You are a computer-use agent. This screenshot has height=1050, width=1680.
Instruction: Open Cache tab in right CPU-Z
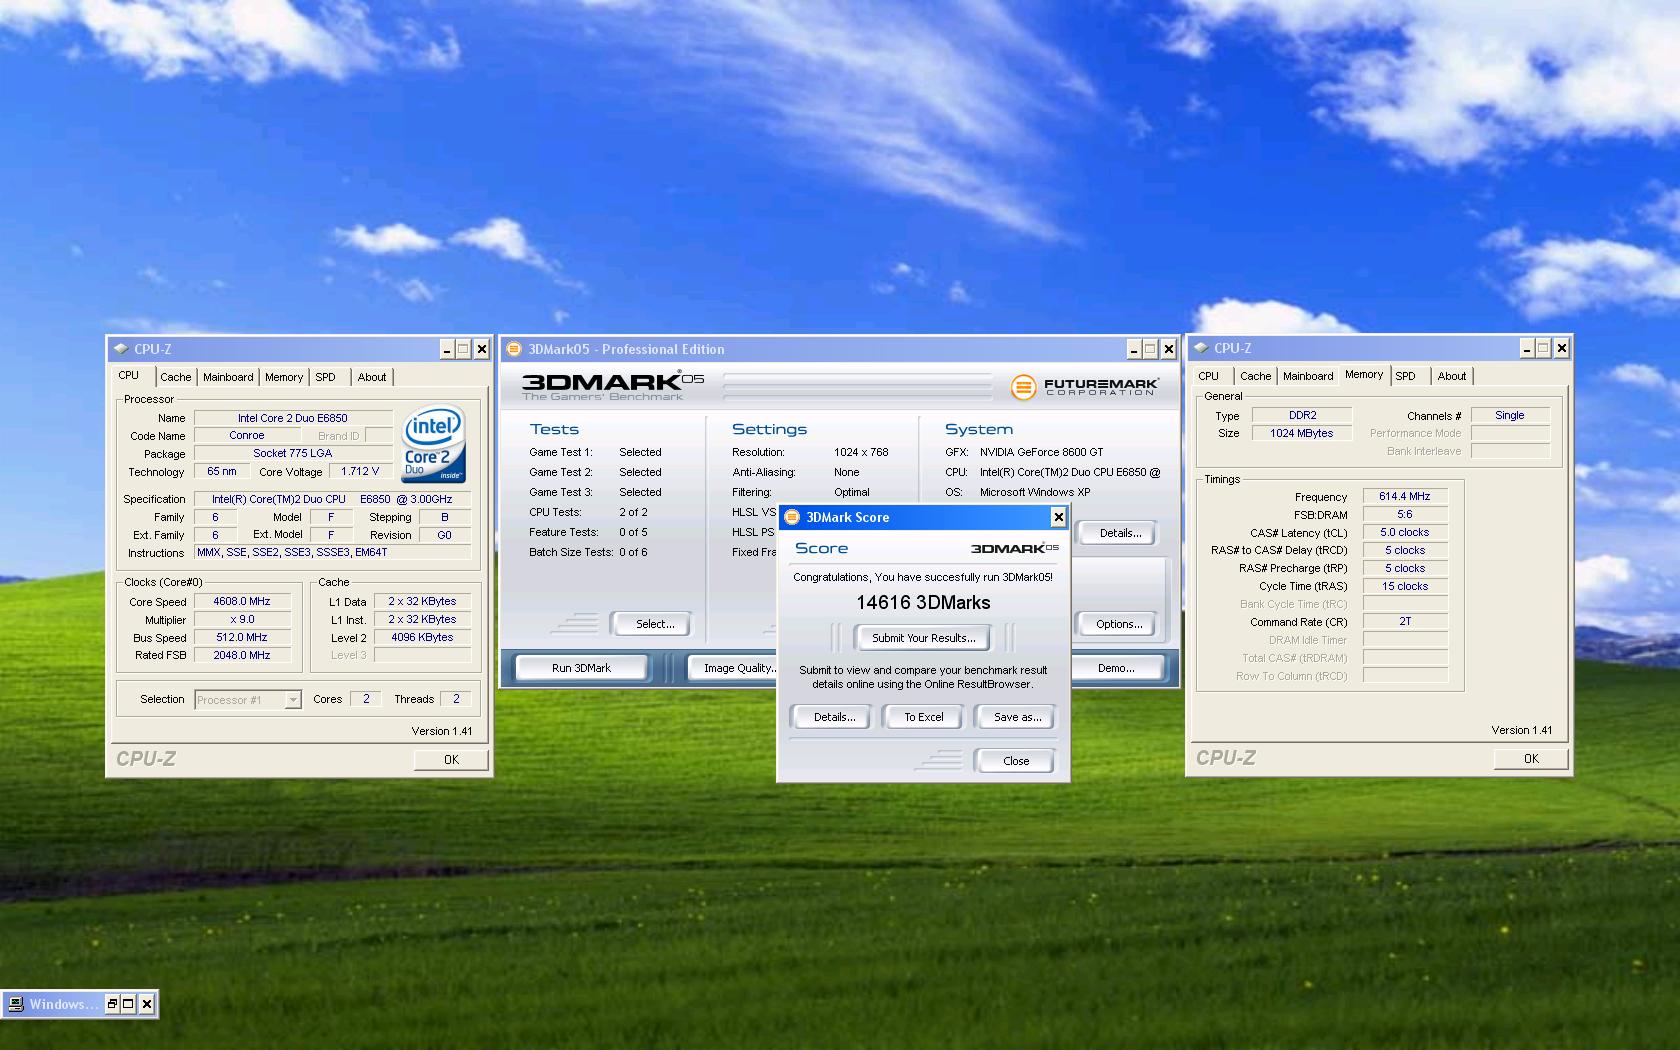pyautogui.click(x=1256, y=376)
